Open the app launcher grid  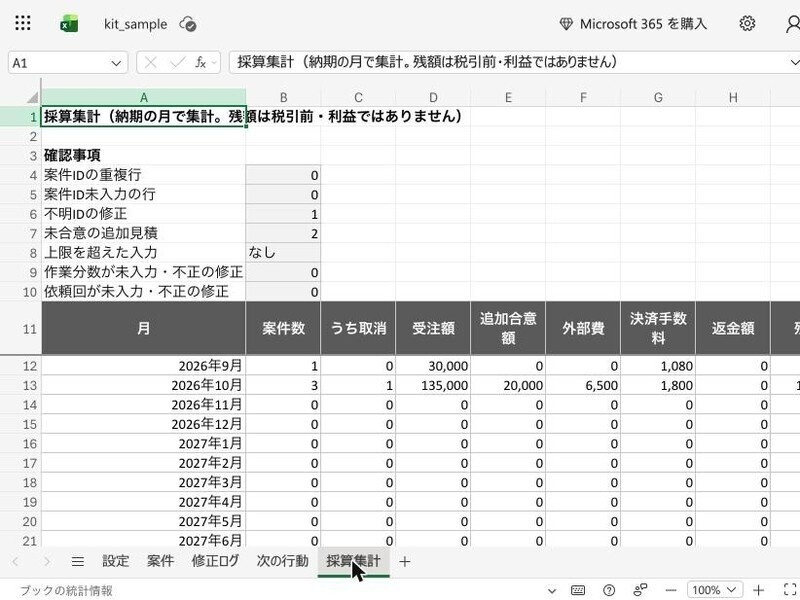coord(23,23)
